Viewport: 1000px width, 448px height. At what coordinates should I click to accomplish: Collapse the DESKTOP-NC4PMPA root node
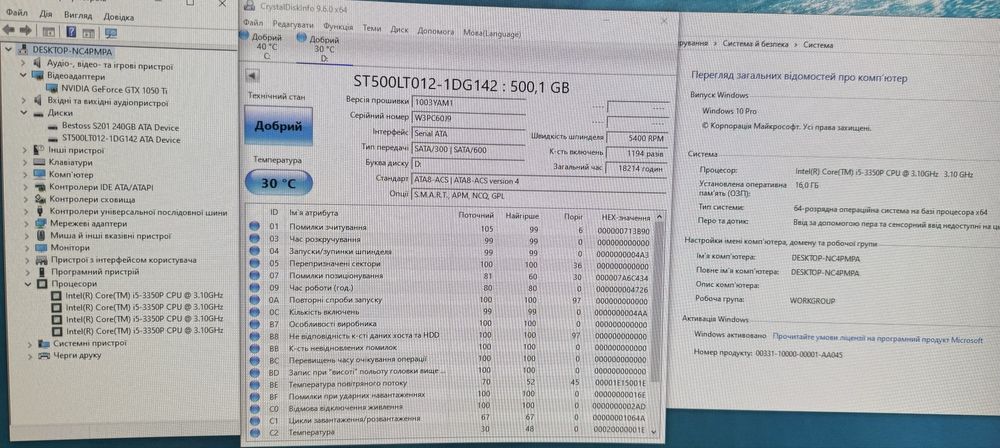(8, 50)
